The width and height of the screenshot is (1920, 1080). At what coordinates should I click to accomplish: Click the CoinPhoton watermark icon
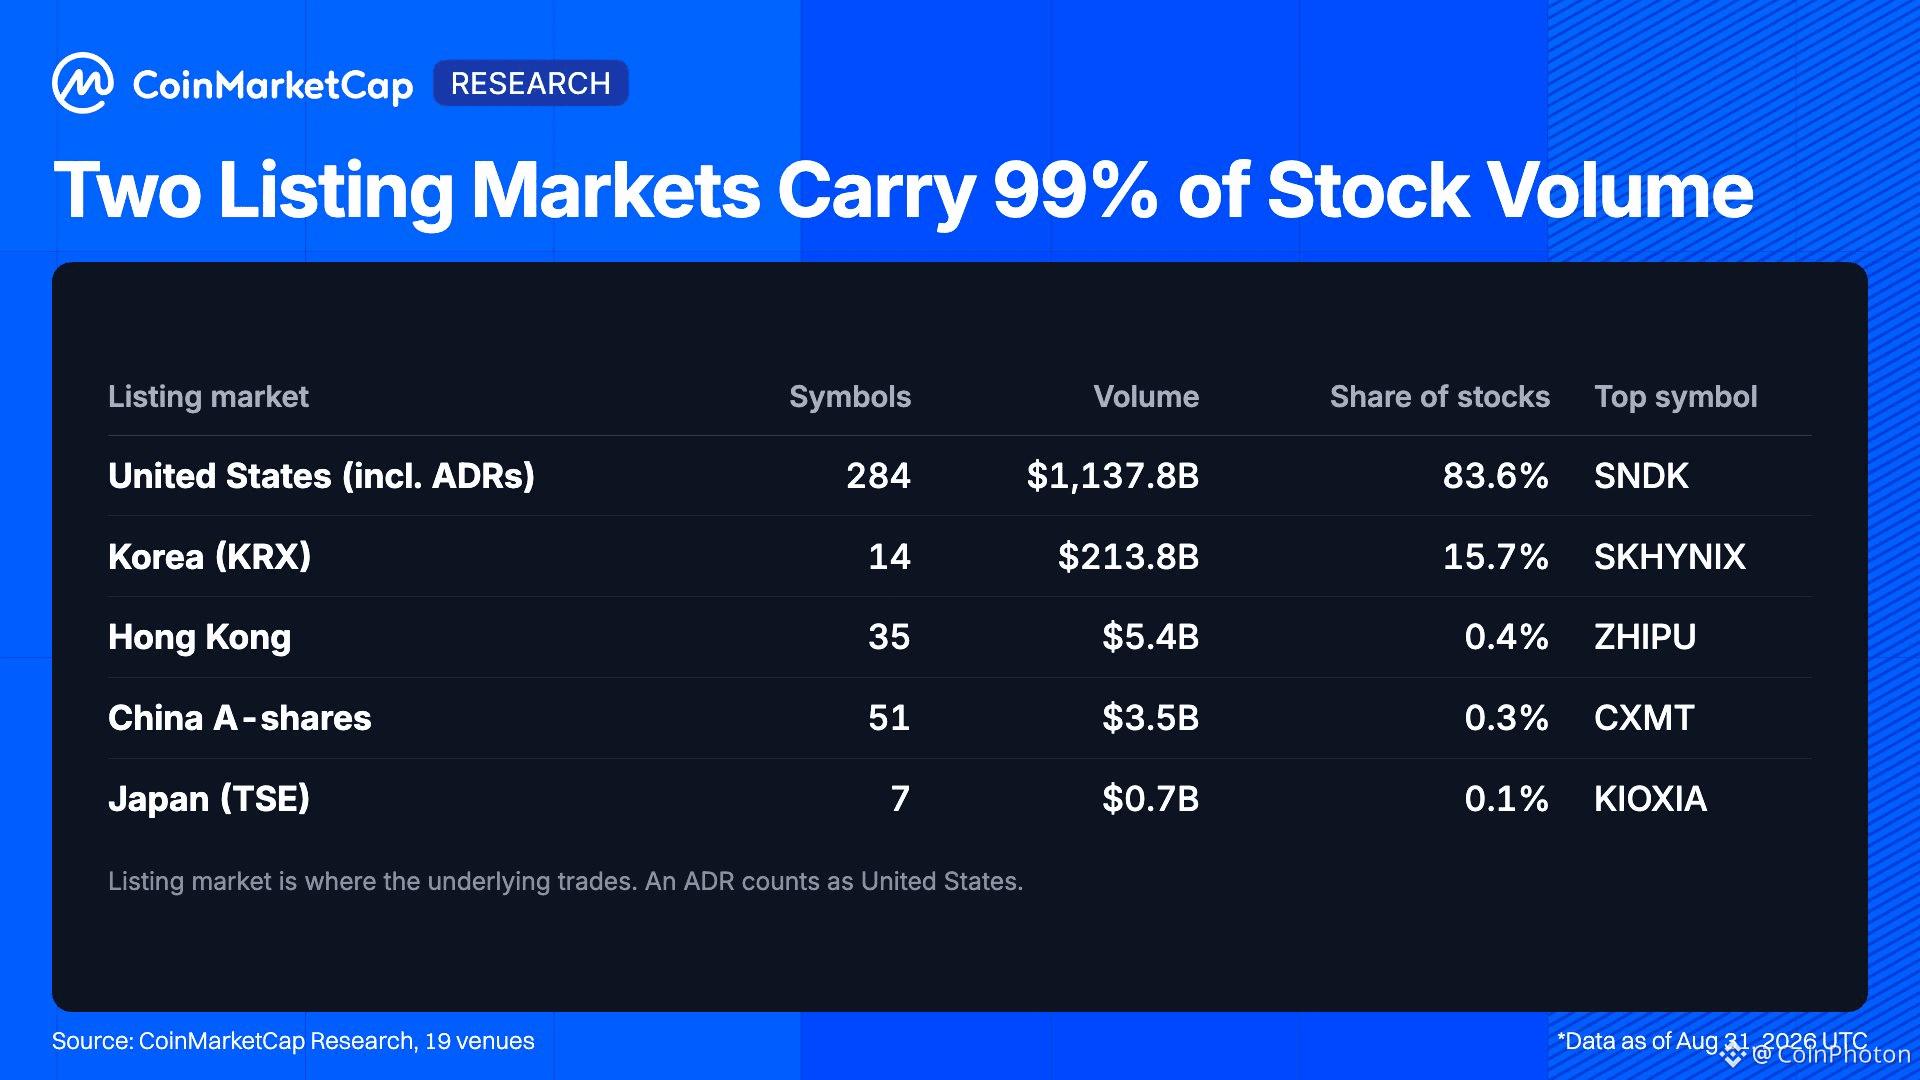point(1733,1055)
